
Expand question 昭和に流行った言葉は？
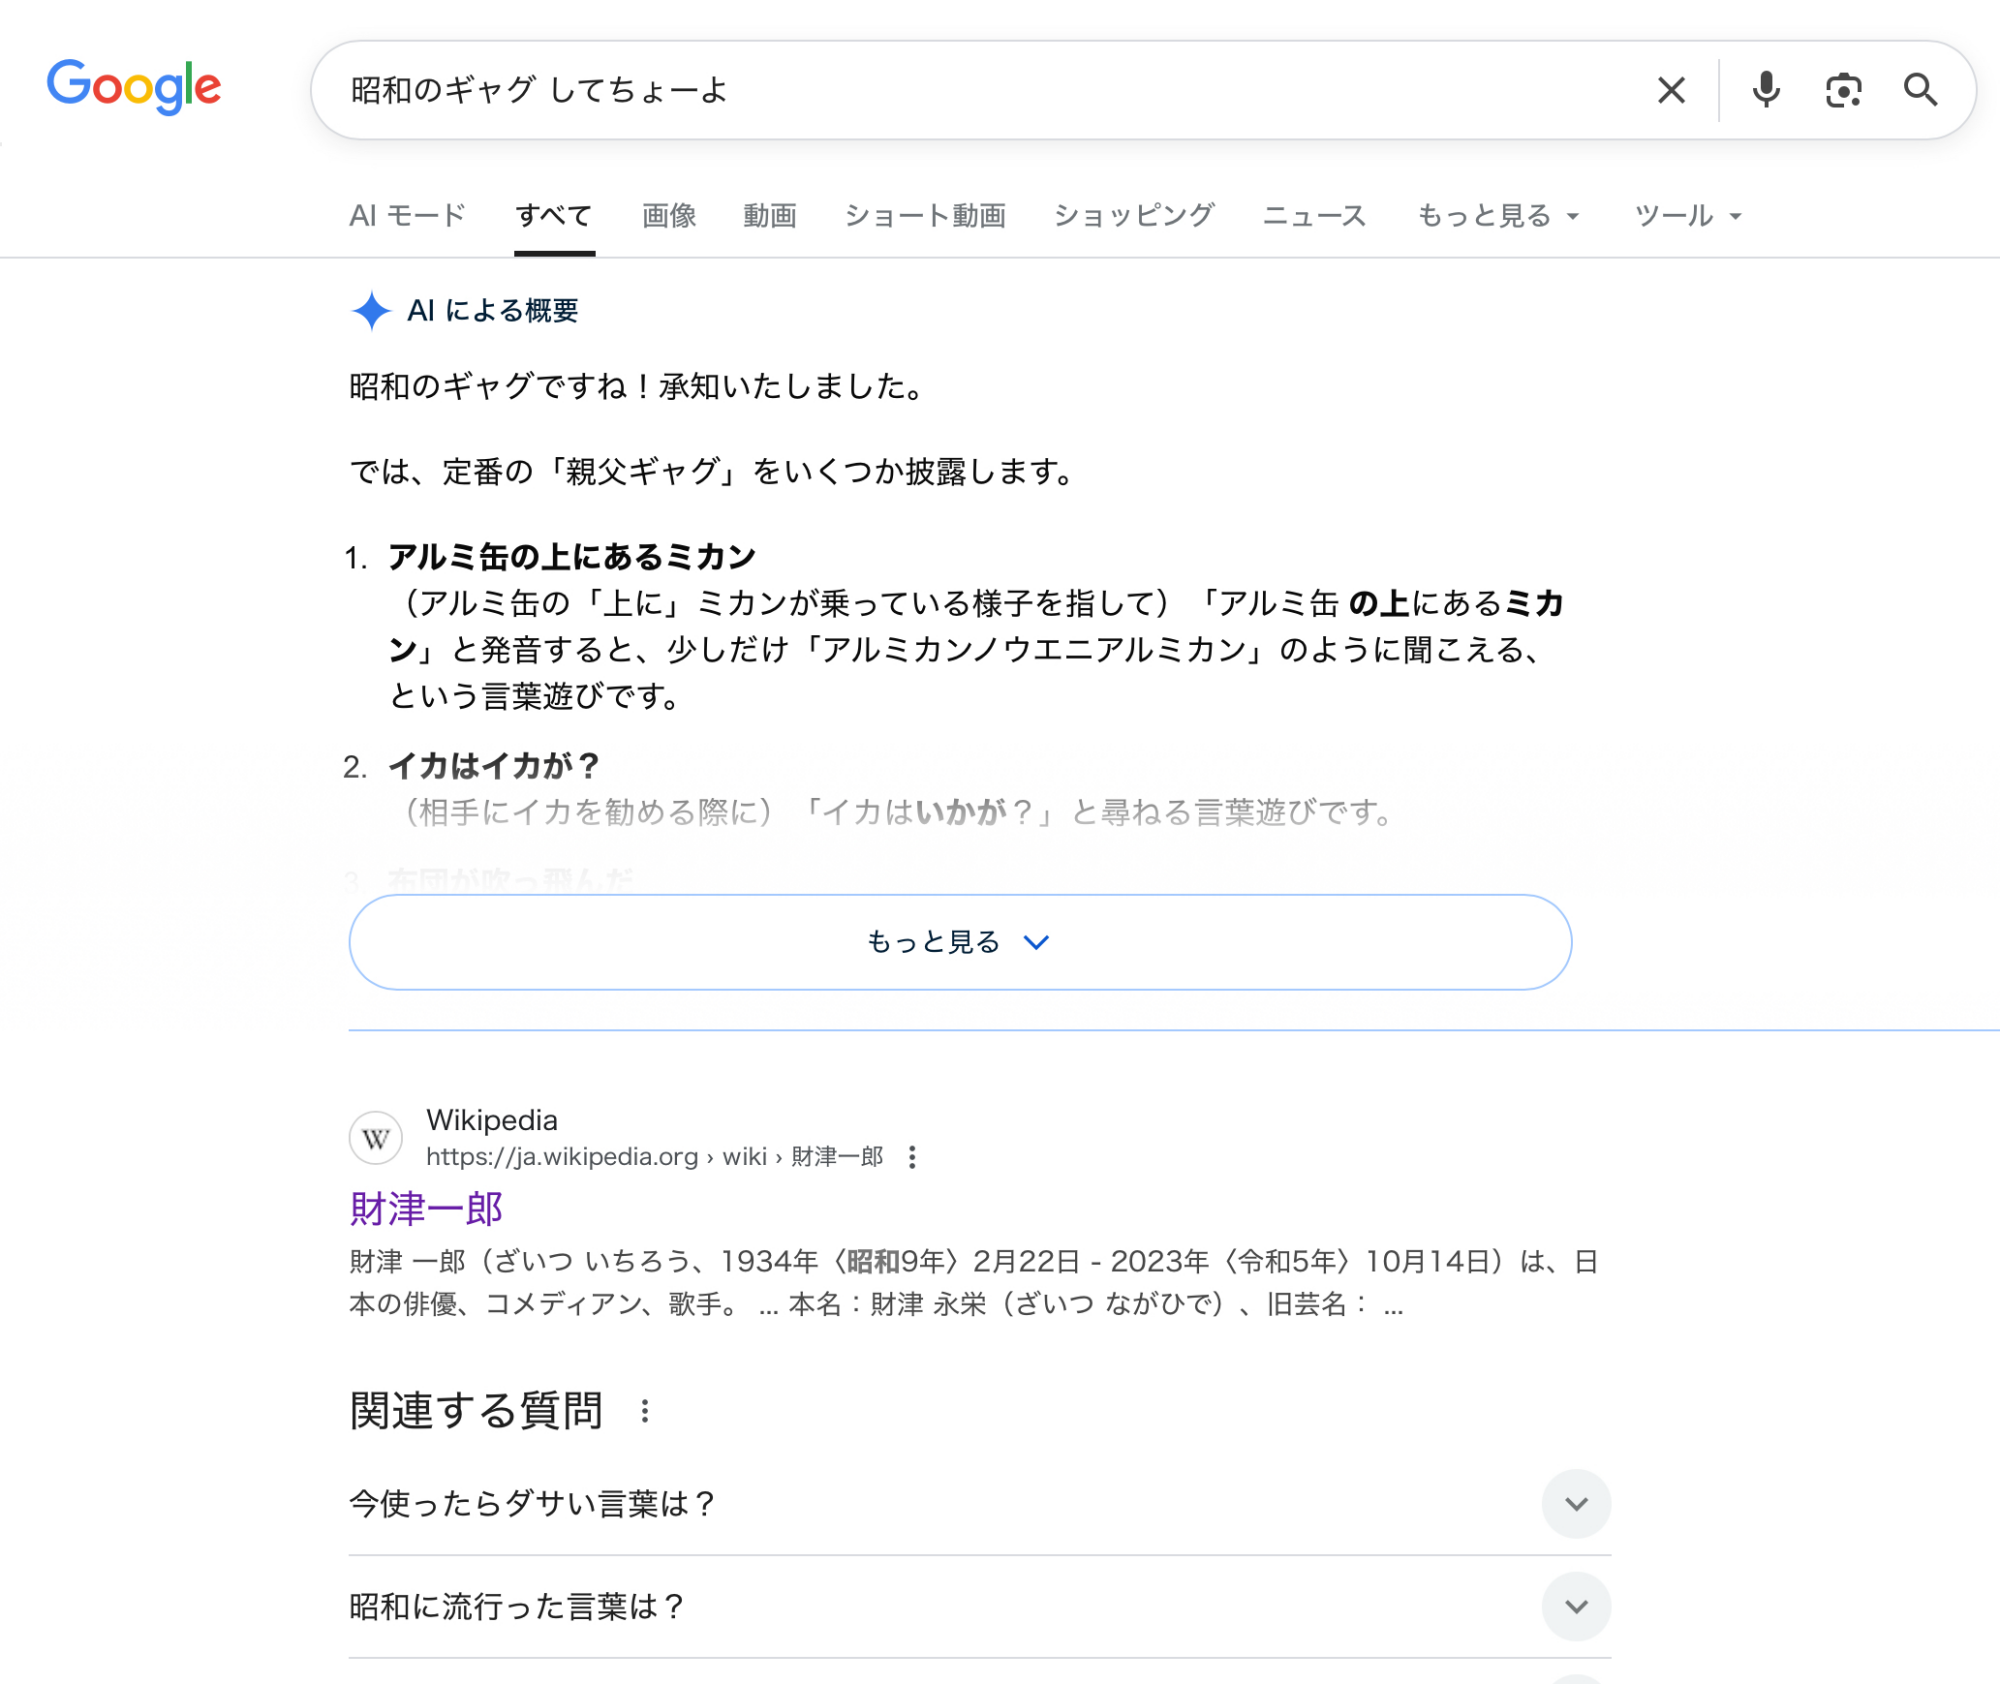click(1576, 1607)
